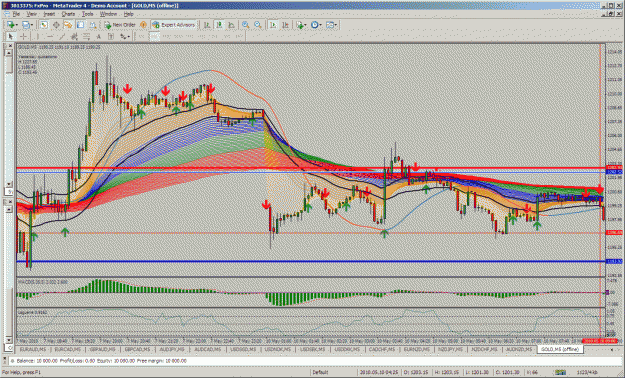Viewport: 625px width, 378px height.
Task: Select the Trendline drawing tool
Action: tap(62, 37)
